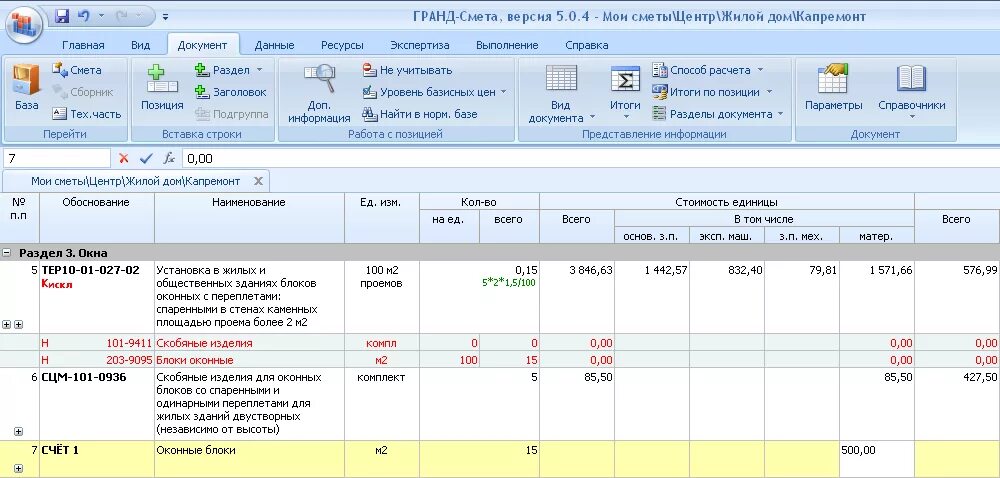
Task: Cancel formula edit with red X
Action: [x=124, y=158]
